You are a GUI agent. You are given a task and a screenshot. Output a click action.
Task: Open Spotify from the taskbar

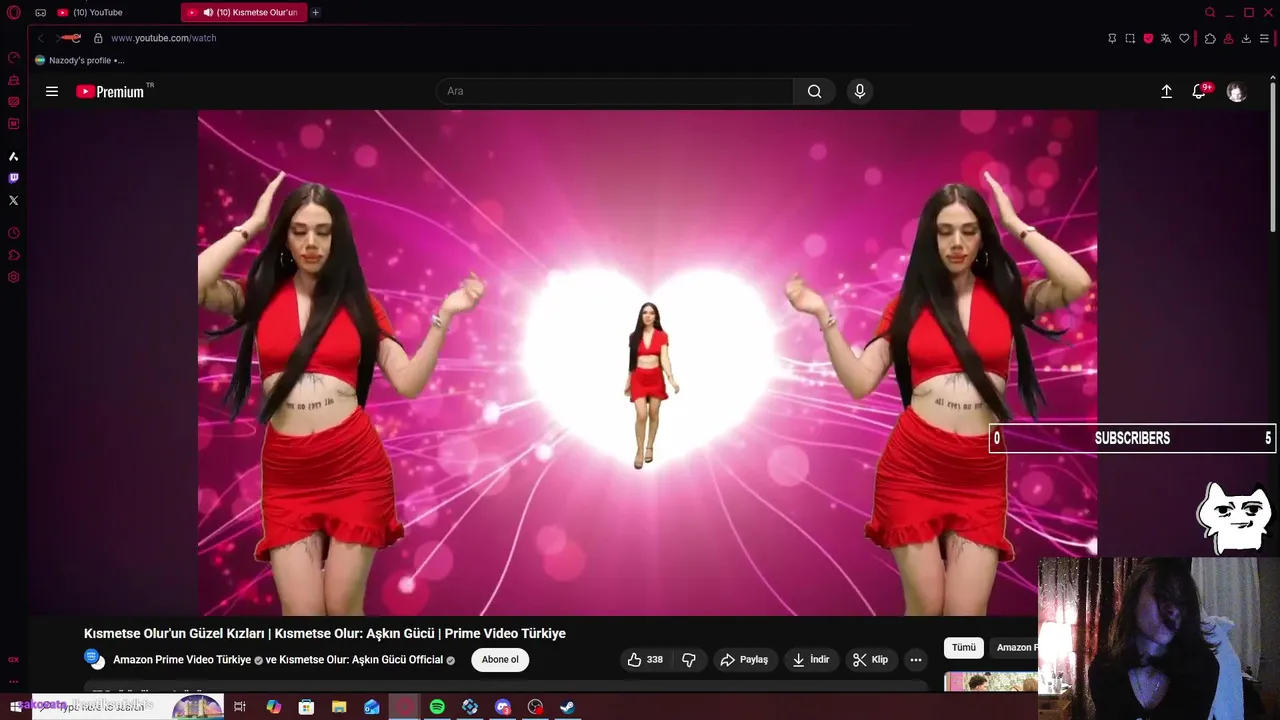(x=437, y=707)
